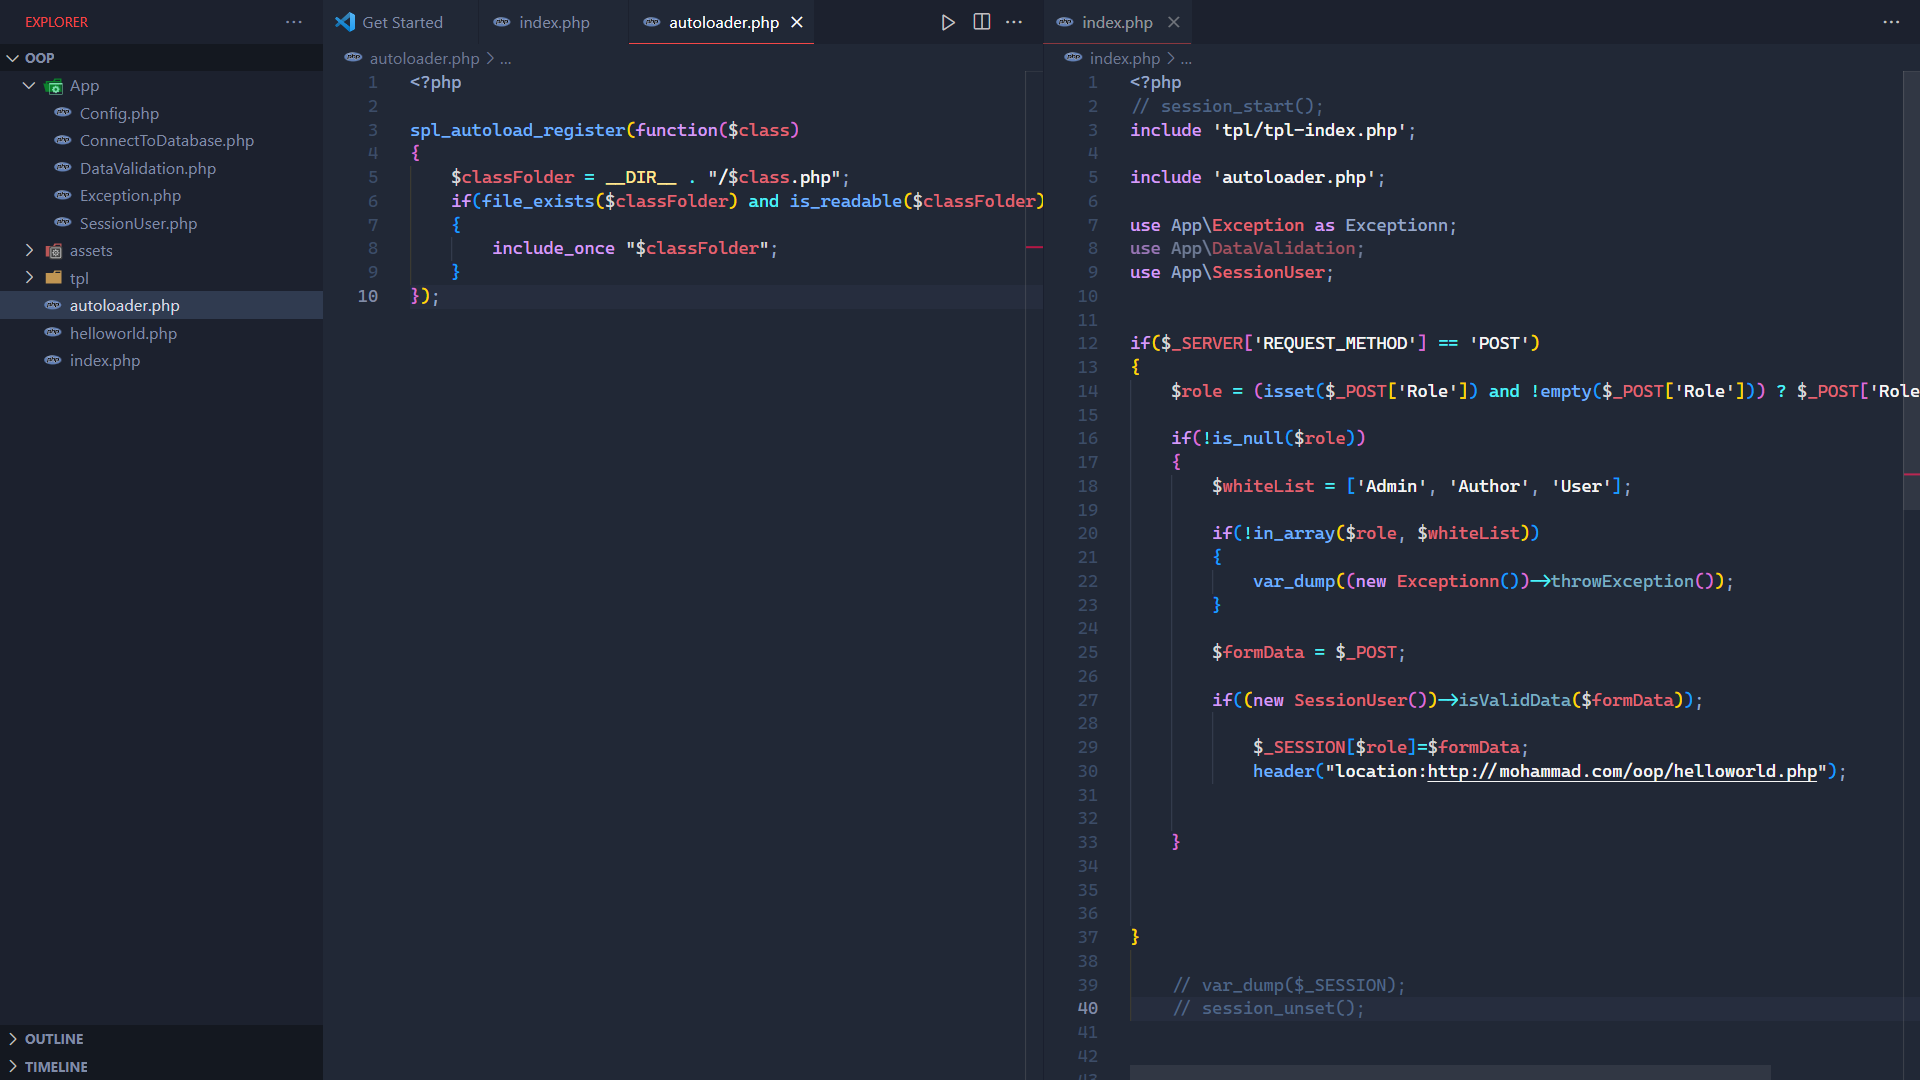The width and height of the screenshot is (1920, 1080).
Task: Click $formData = $_POST line
Action: click(1309, 652)
